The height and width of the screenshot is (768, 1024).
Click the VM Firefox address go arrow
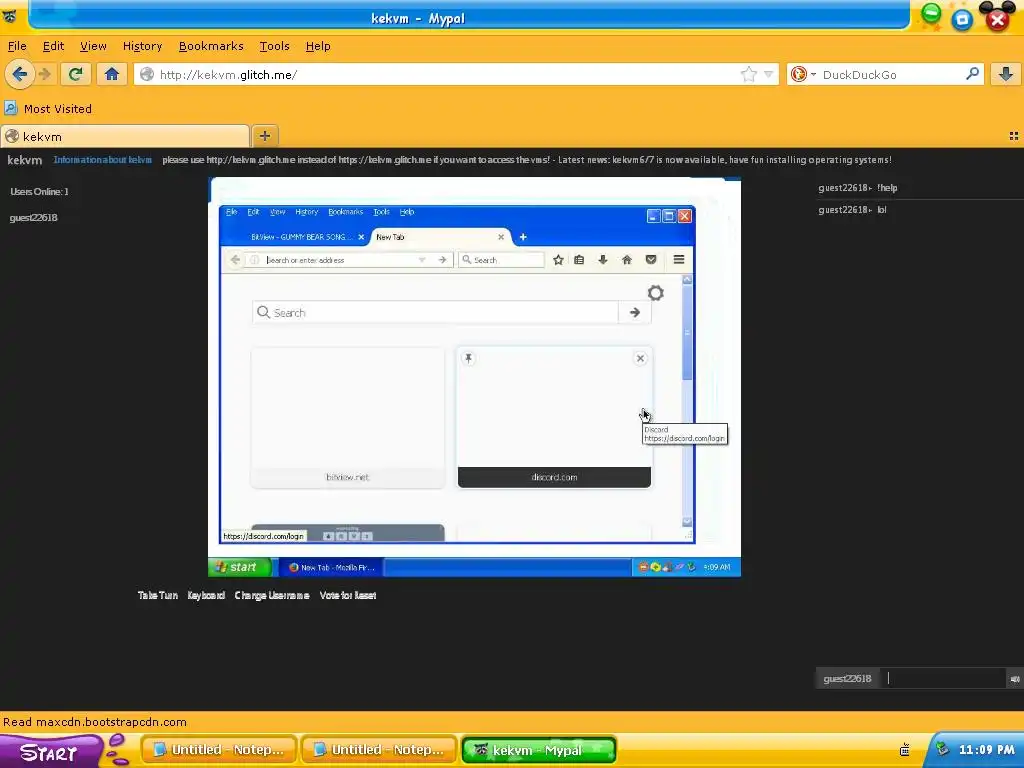(442, 259)
